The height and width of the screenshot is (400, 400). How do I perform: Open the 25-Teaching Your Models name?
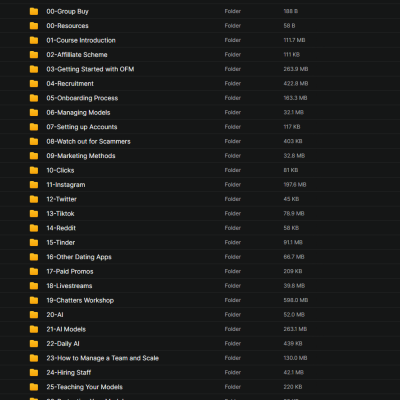[84, 387]
